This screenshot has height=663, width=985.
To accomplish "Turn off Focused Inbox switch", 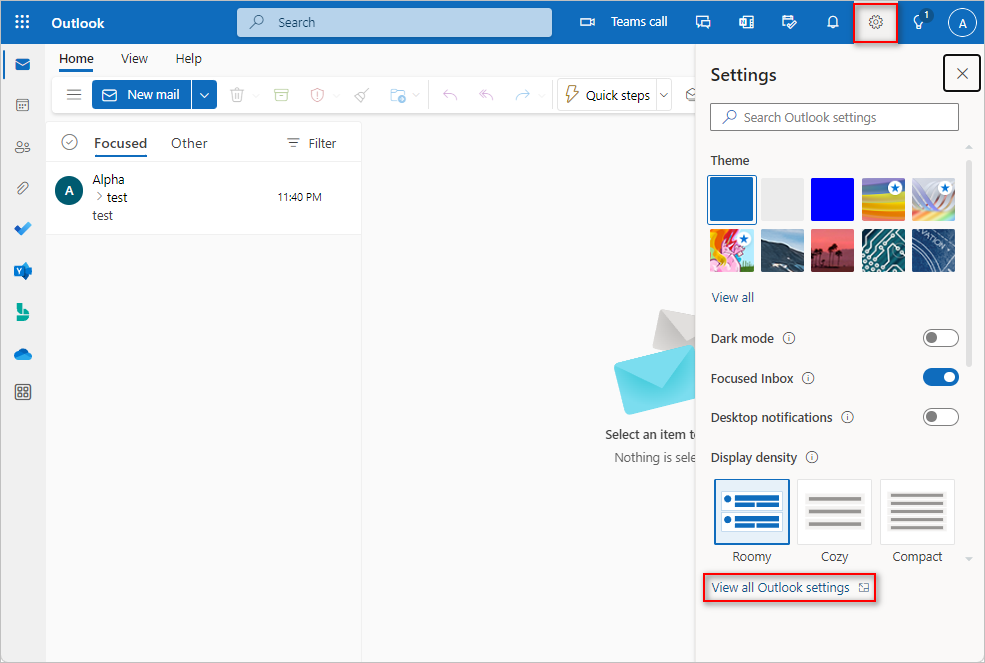I will [940, 377].
